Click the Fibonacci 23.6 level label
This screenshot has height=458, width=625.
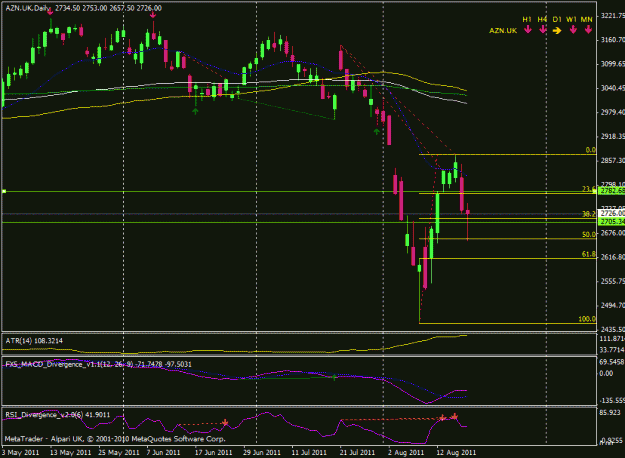589,189
